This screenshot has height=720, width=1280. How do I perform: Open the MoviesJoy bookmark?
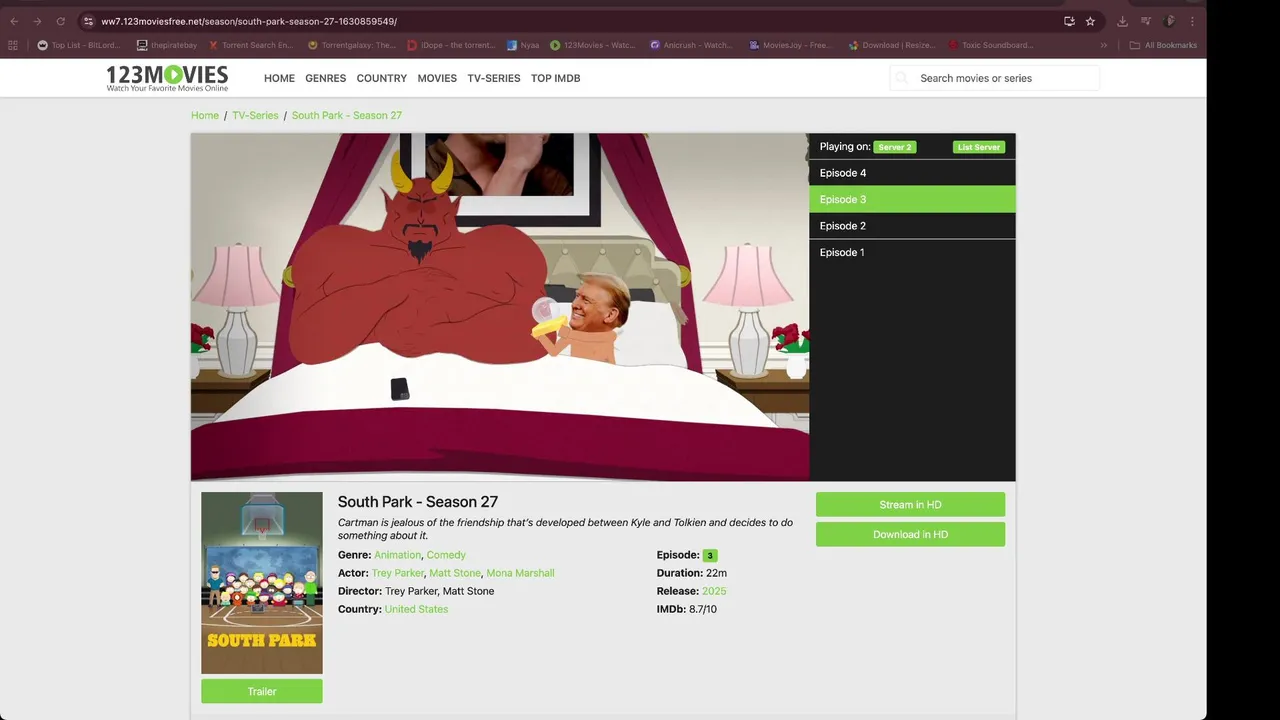[790, 45]
